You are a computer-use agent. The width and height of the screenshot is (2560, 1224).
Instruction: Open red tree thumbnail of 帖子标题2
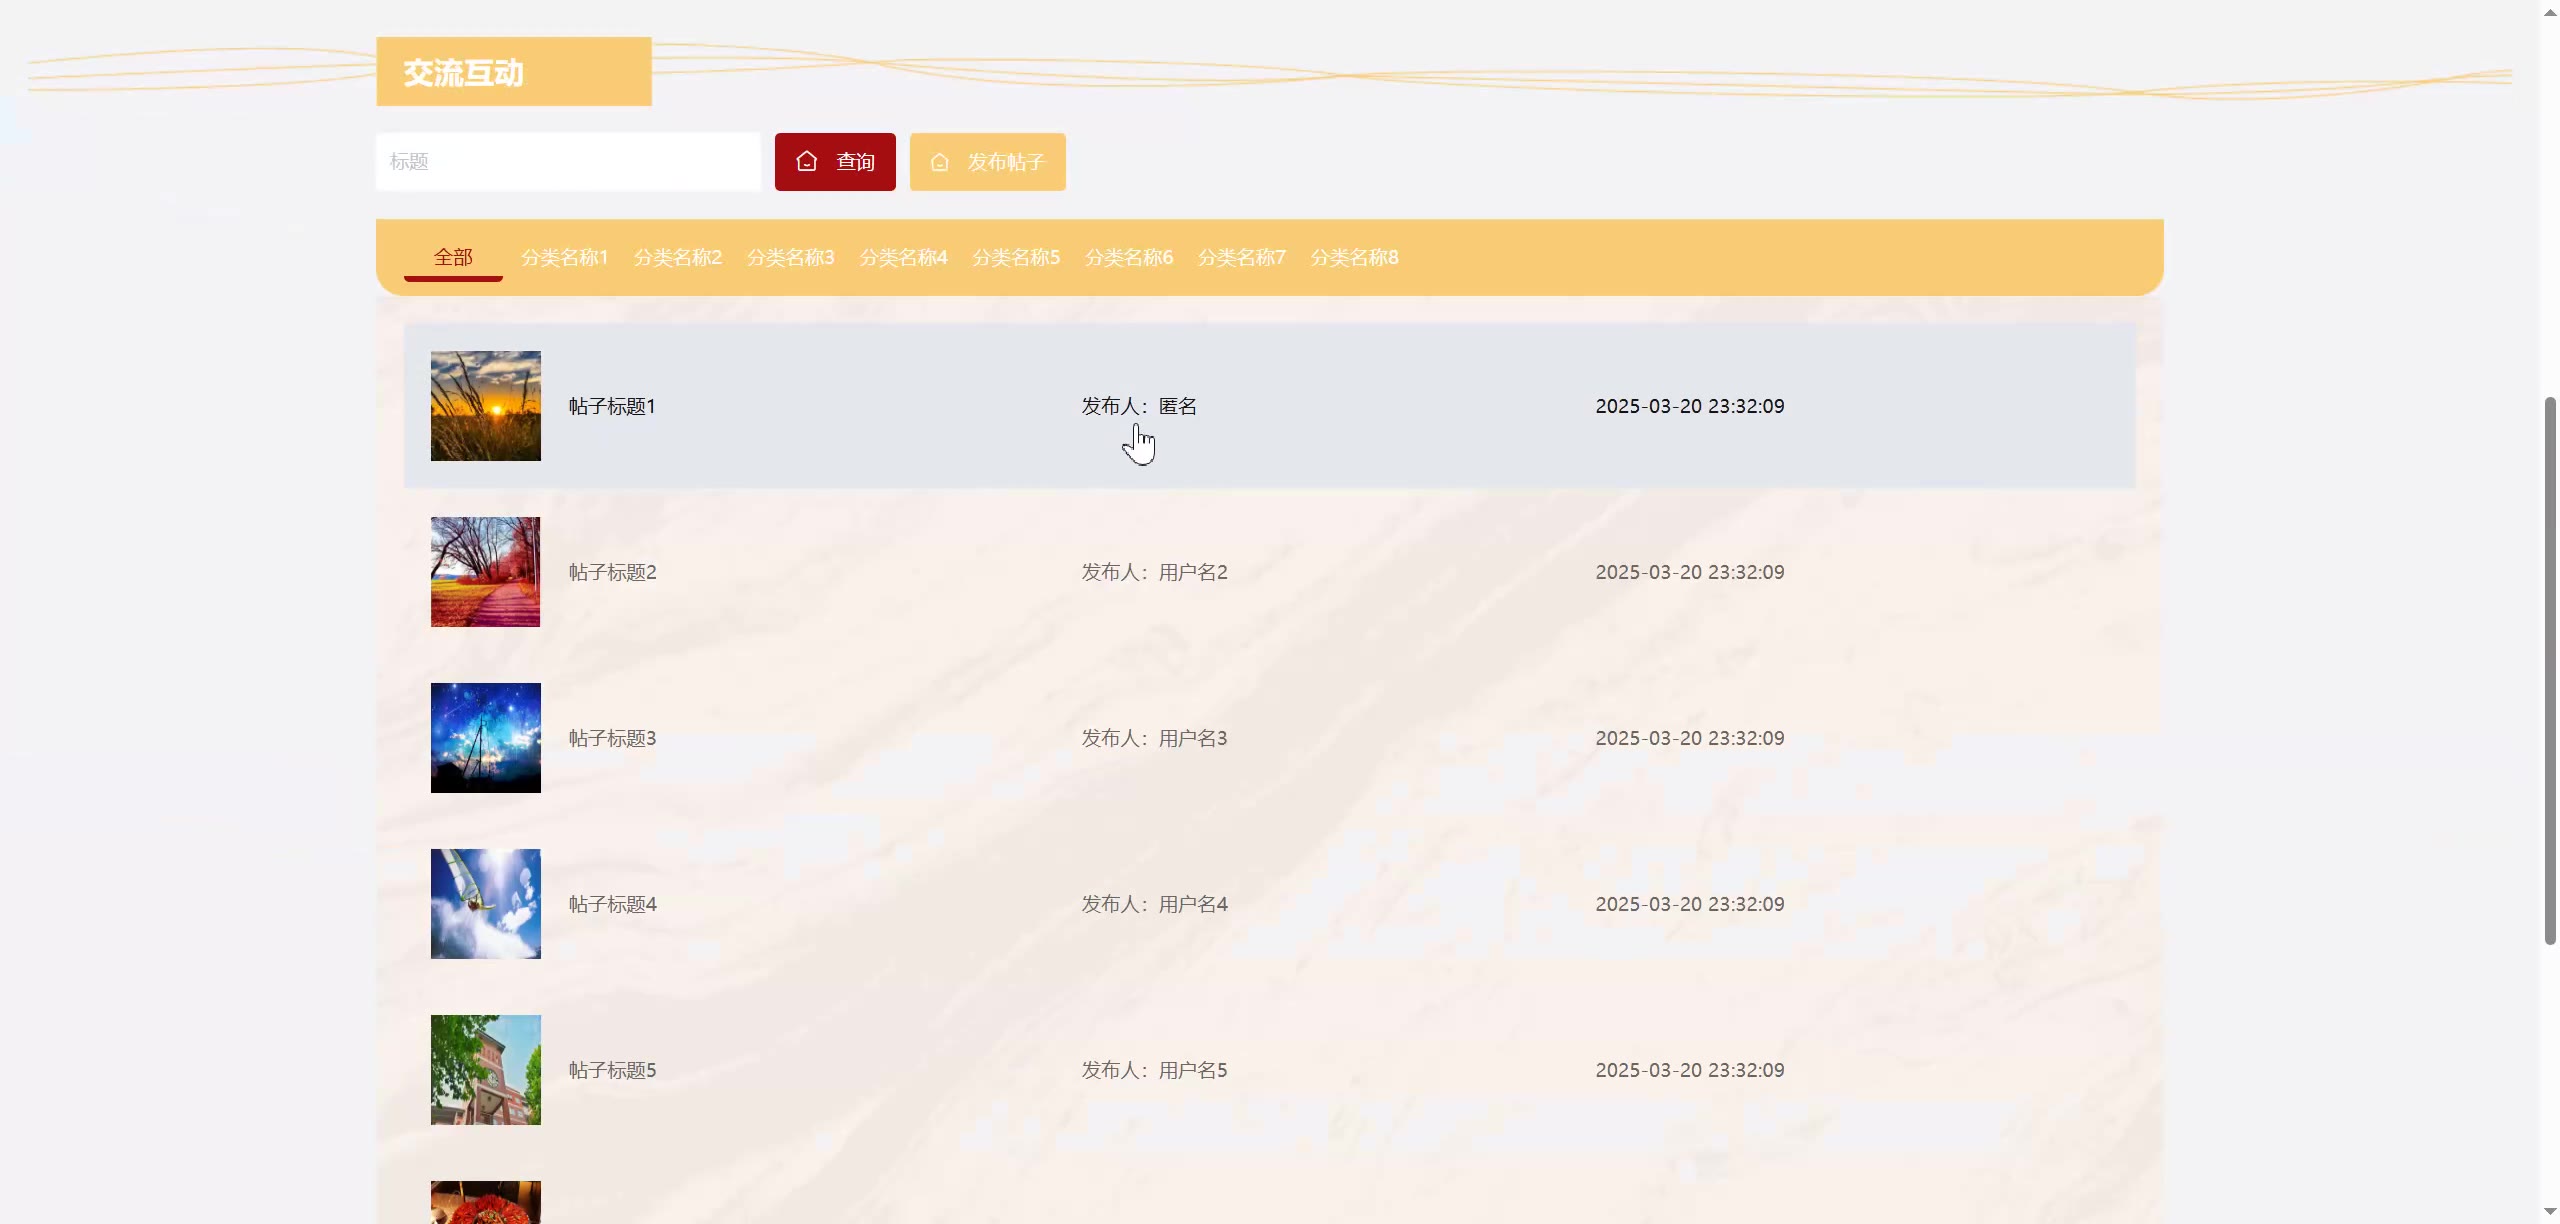485,572
